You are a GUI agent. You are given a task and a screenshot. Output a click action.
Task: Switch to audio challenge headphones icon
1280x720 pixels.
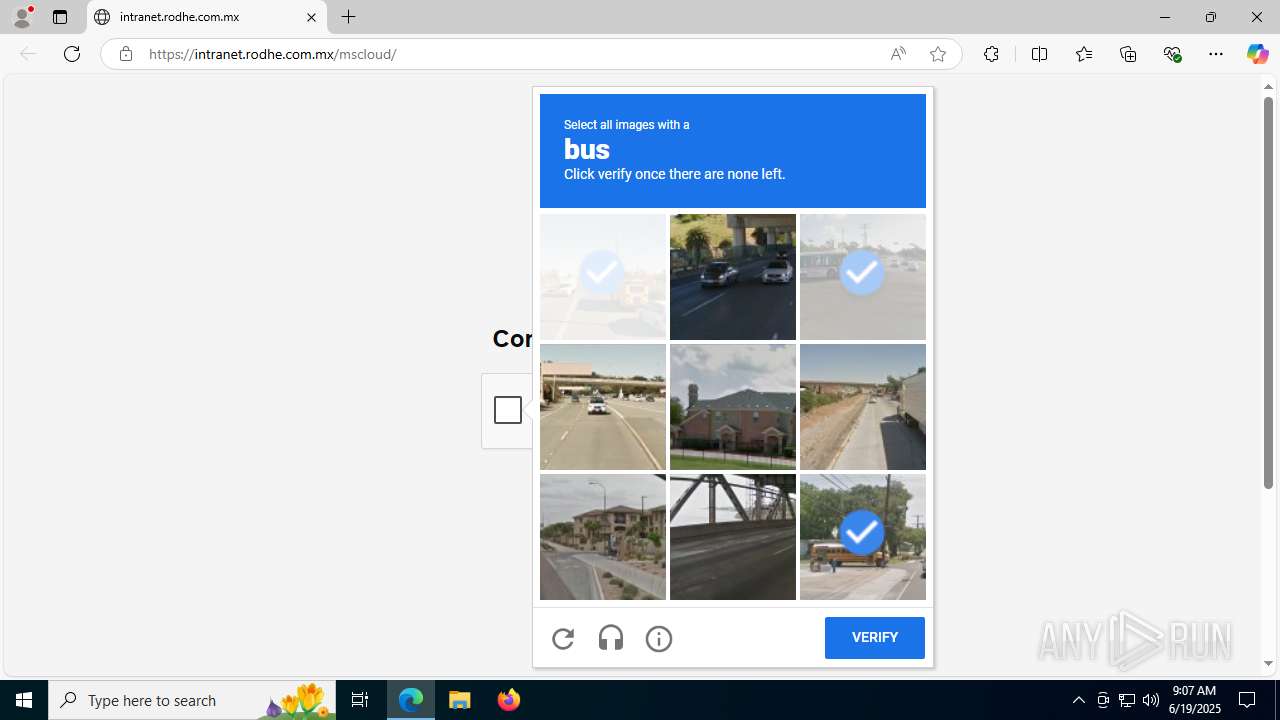611,638
